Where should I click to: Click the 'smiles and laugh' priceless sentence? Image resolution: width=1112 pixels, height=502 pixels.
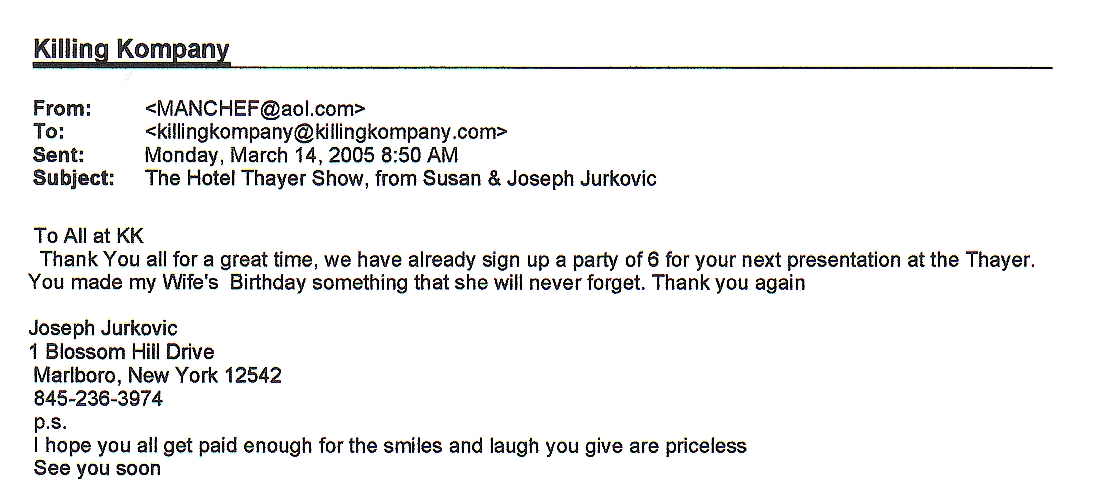tap(389, 445)
